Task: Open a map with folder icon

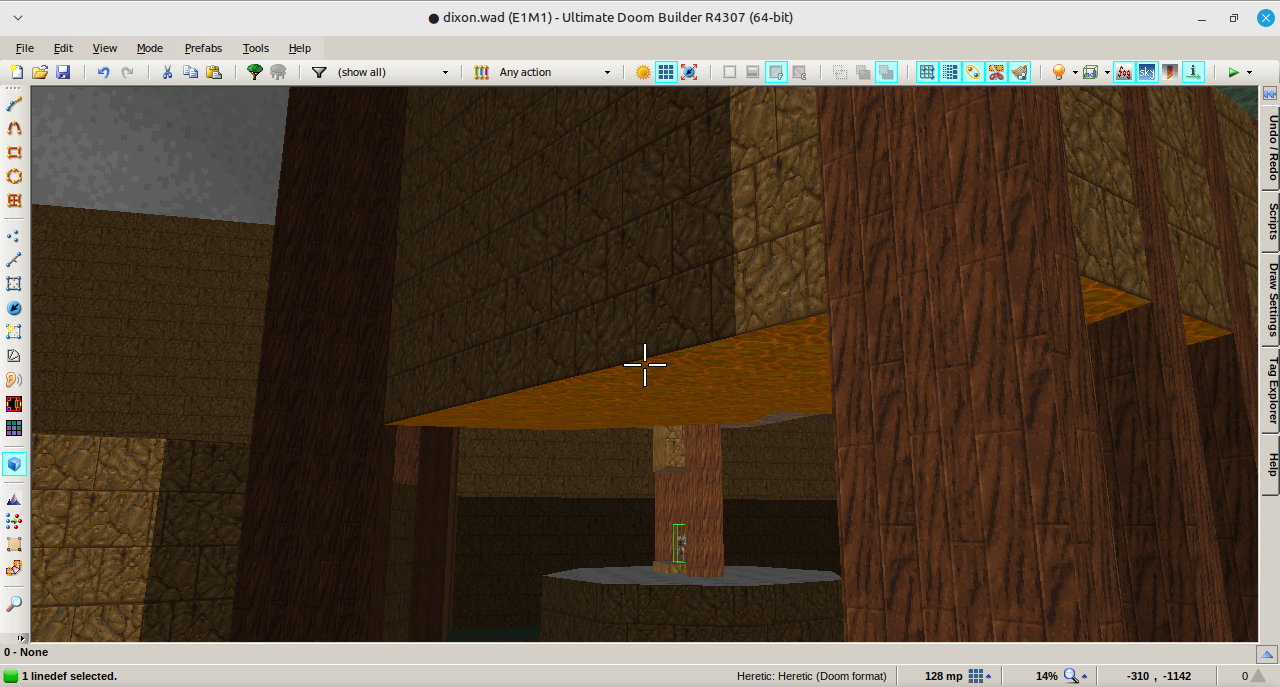Action: 40,72
